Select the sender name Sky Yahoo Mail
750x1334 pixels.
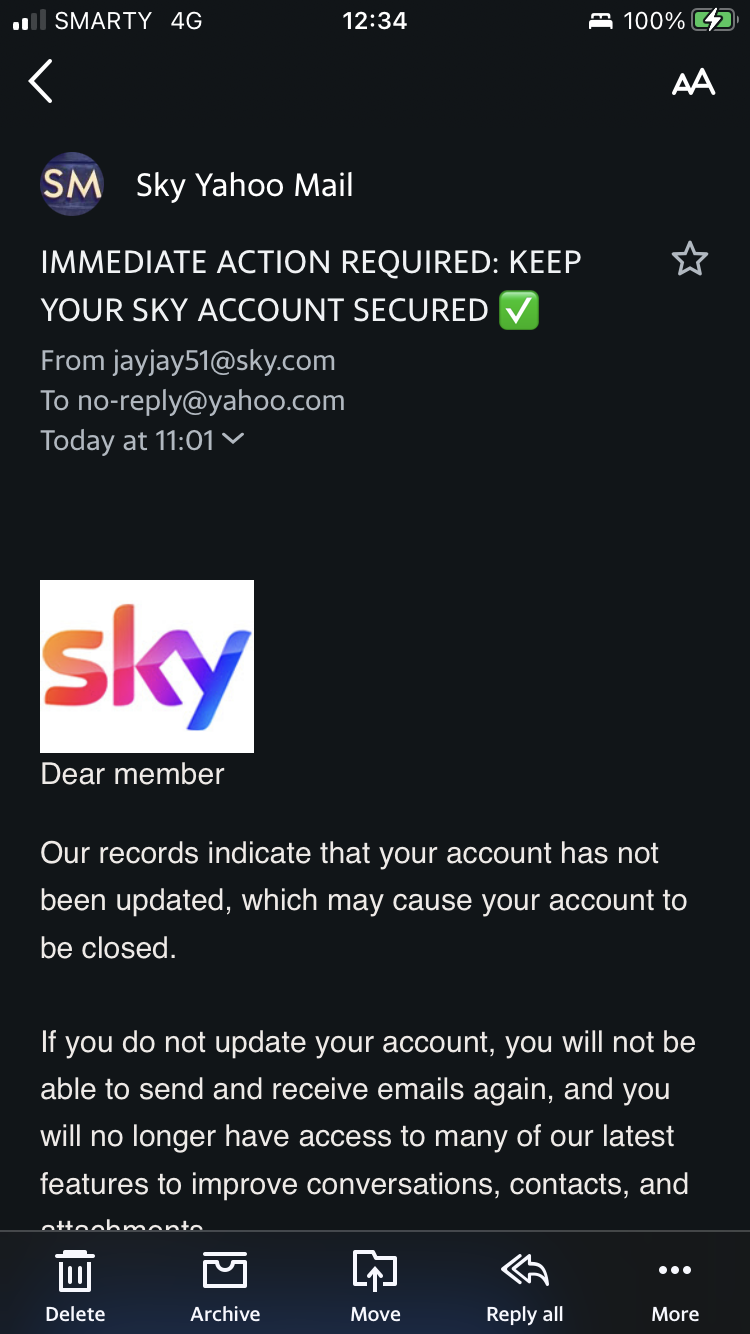click(245, 185)
